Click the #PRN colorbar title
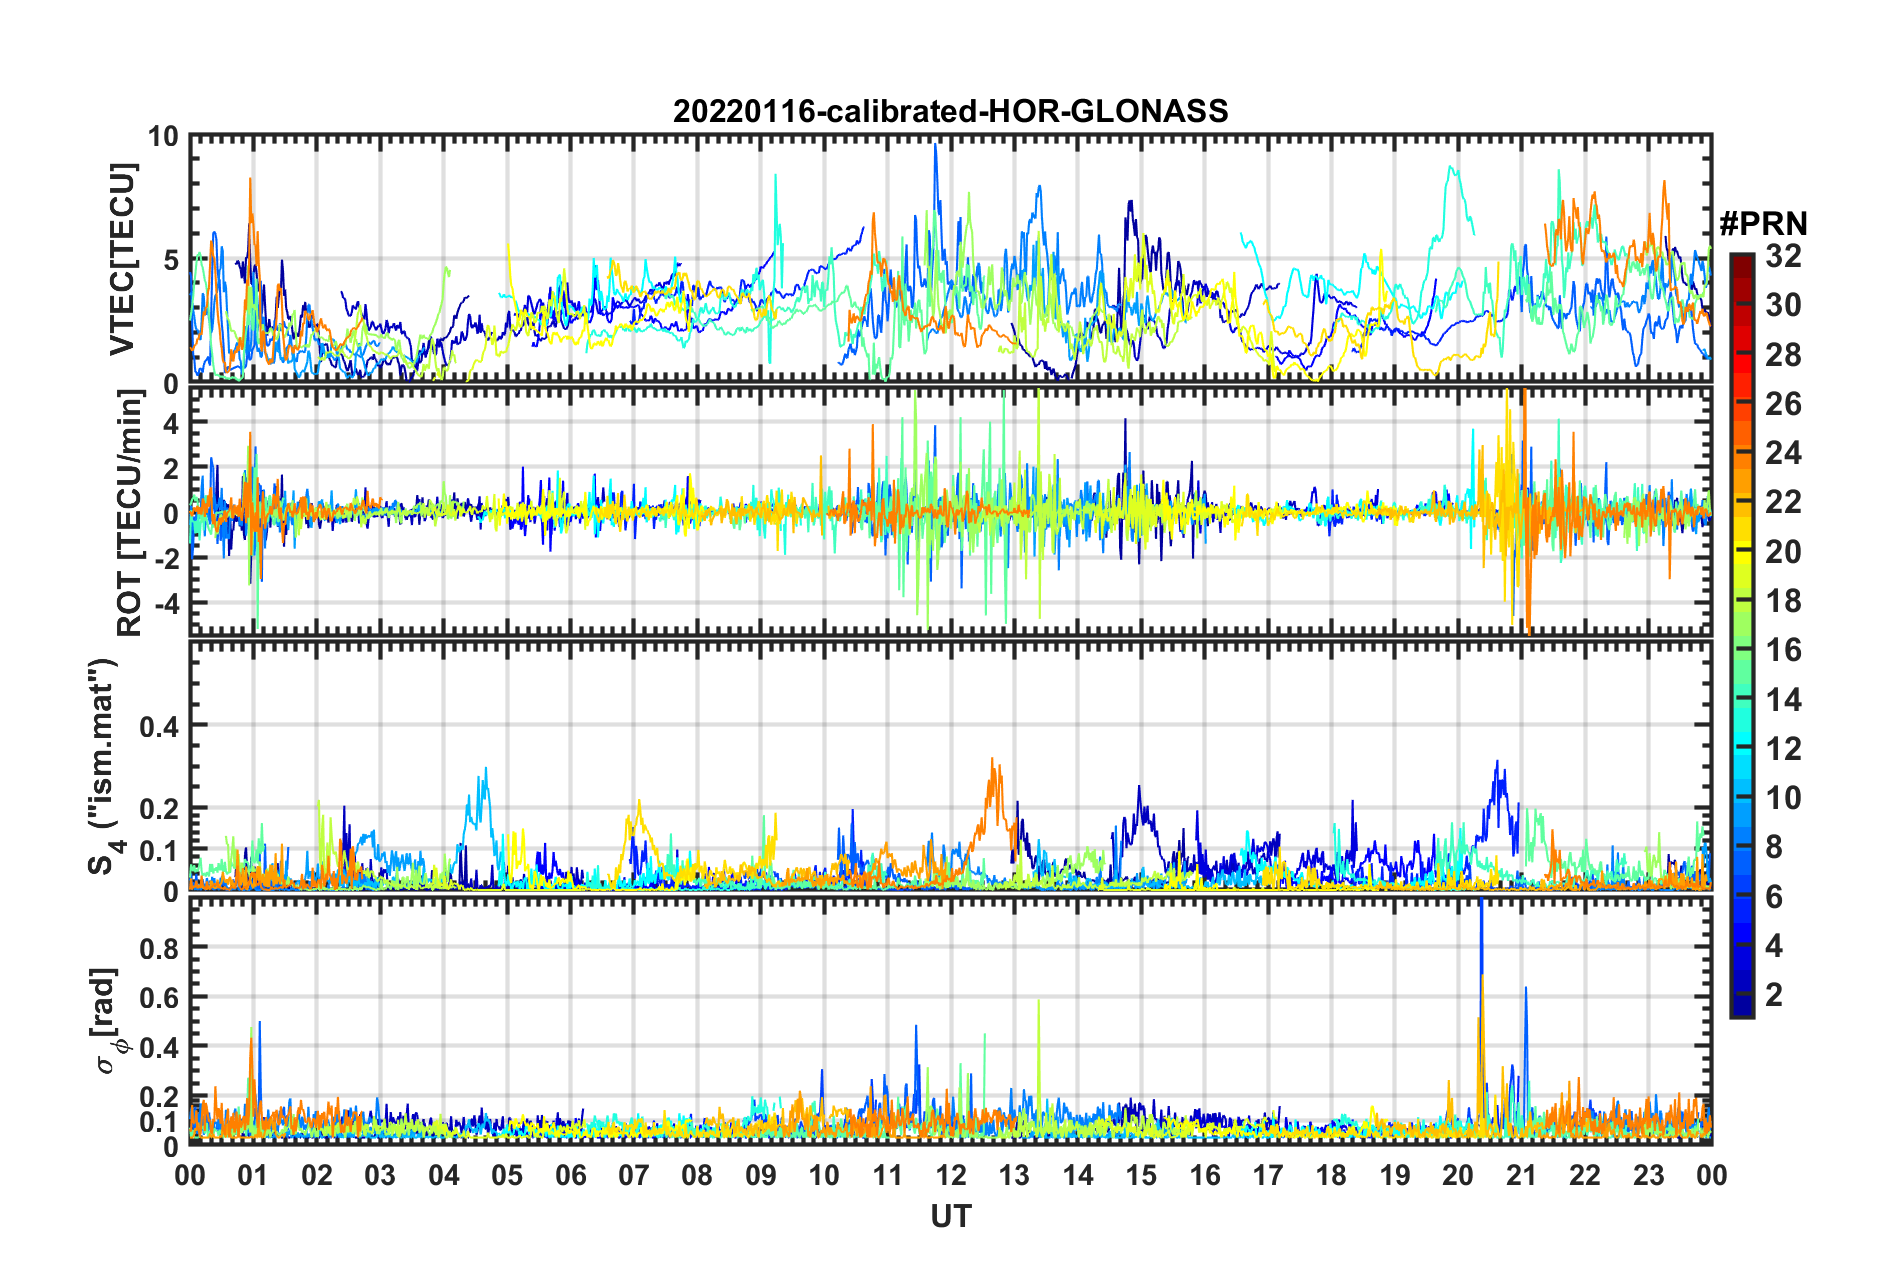This screenshot has height=1272, width=1902. 1762,223
